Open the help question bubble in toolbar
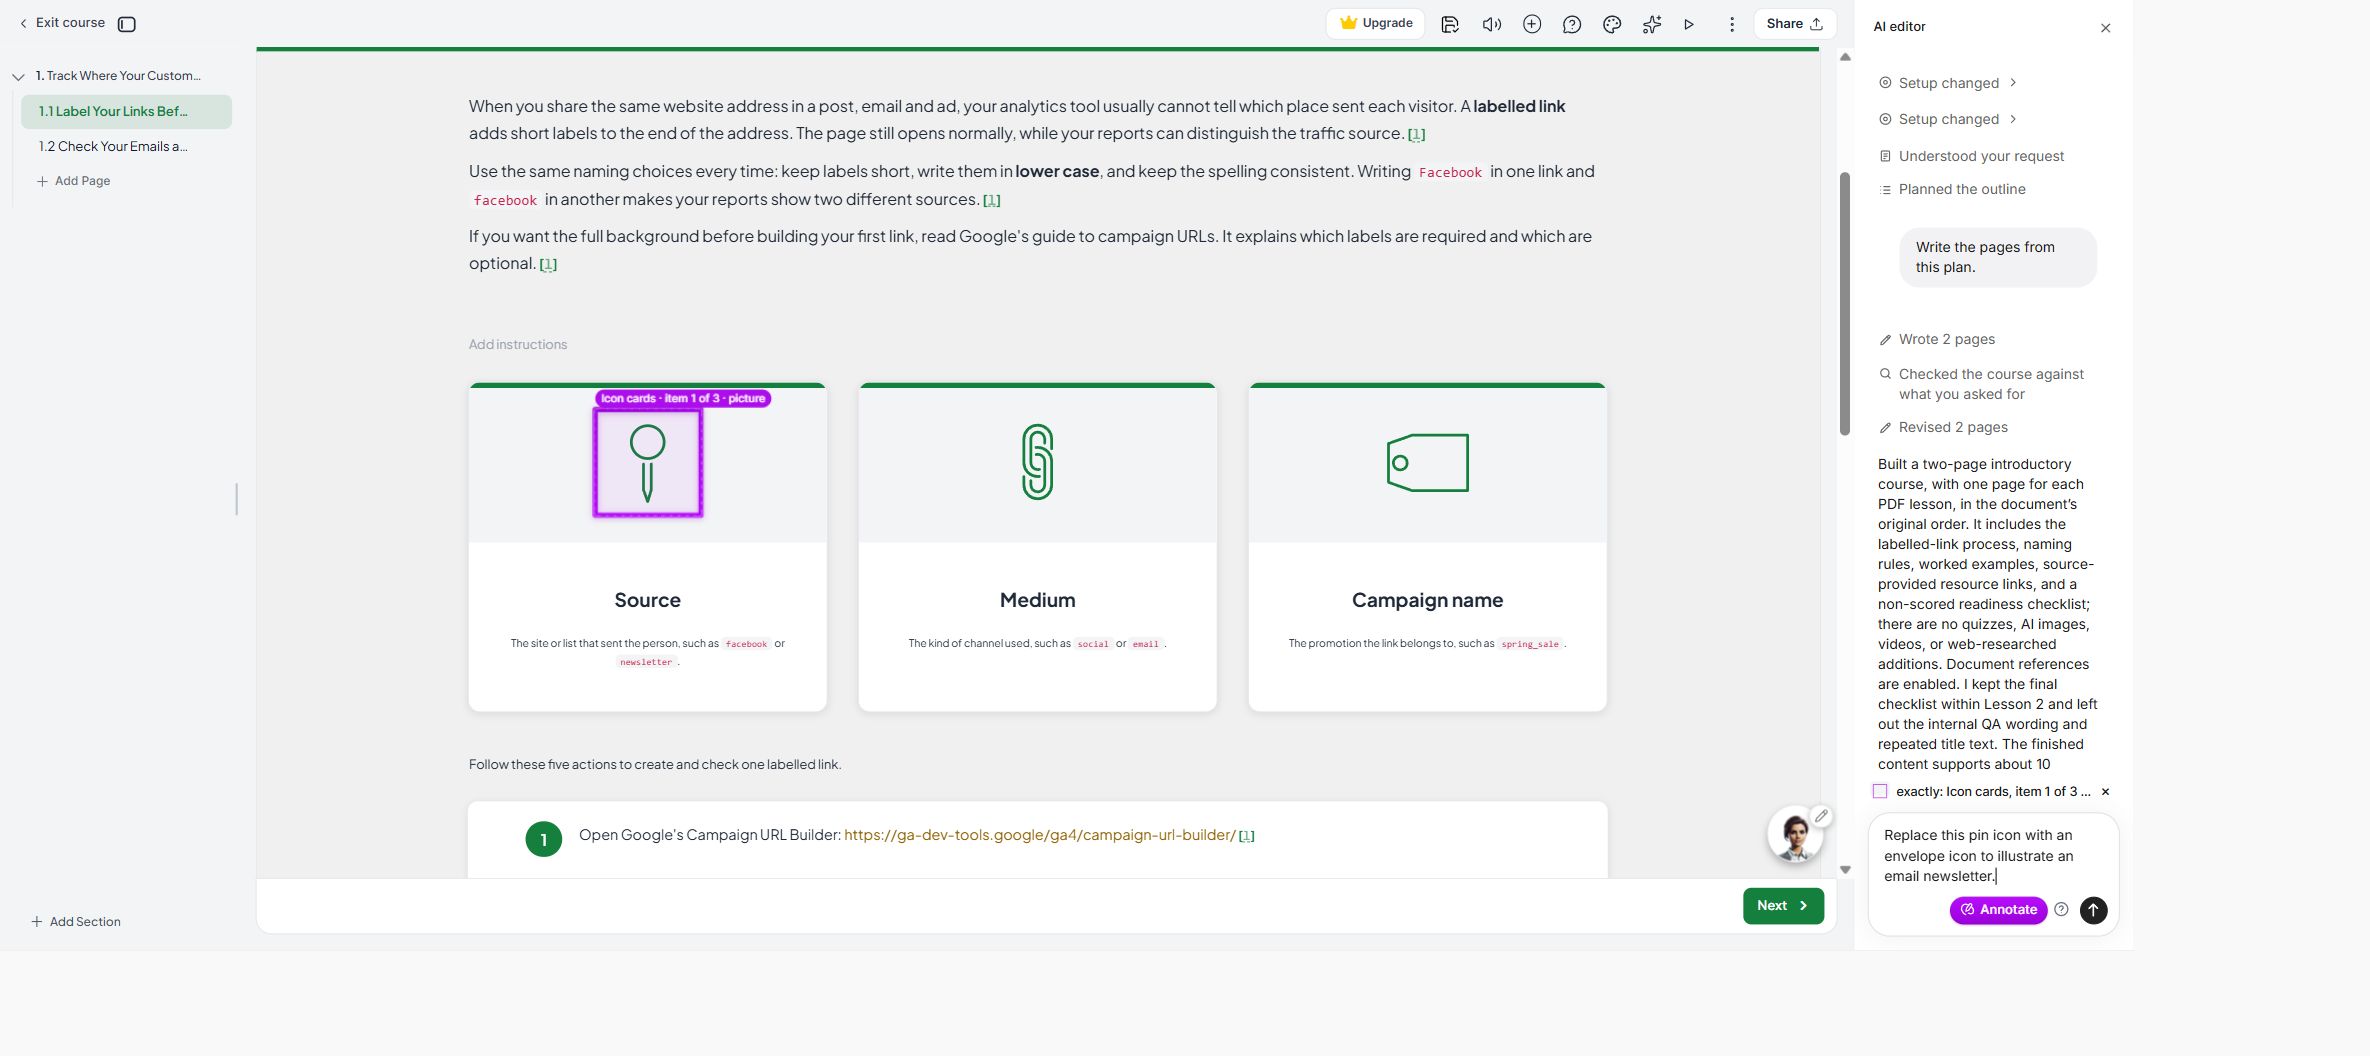Viewport: 2370px width, 1056px height. point(1572,24)
